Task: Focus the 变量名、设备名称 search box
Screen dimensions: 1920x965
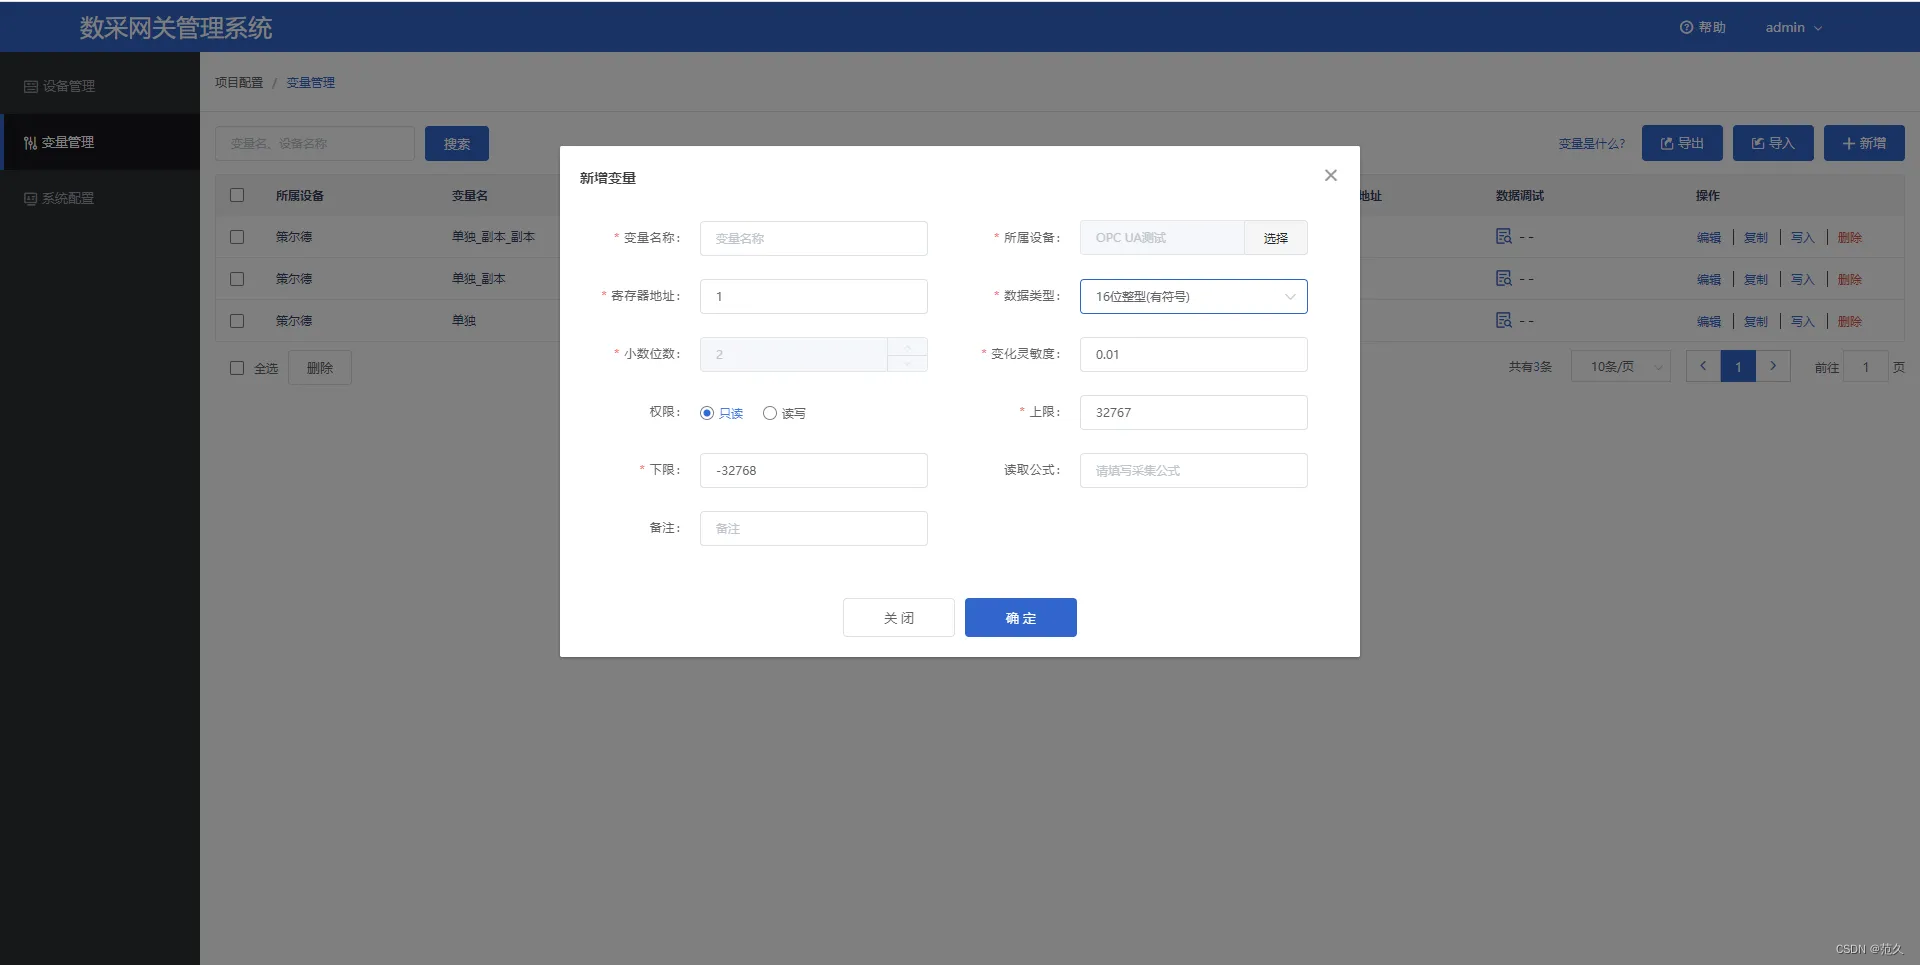Action: (x=315, y=143)
